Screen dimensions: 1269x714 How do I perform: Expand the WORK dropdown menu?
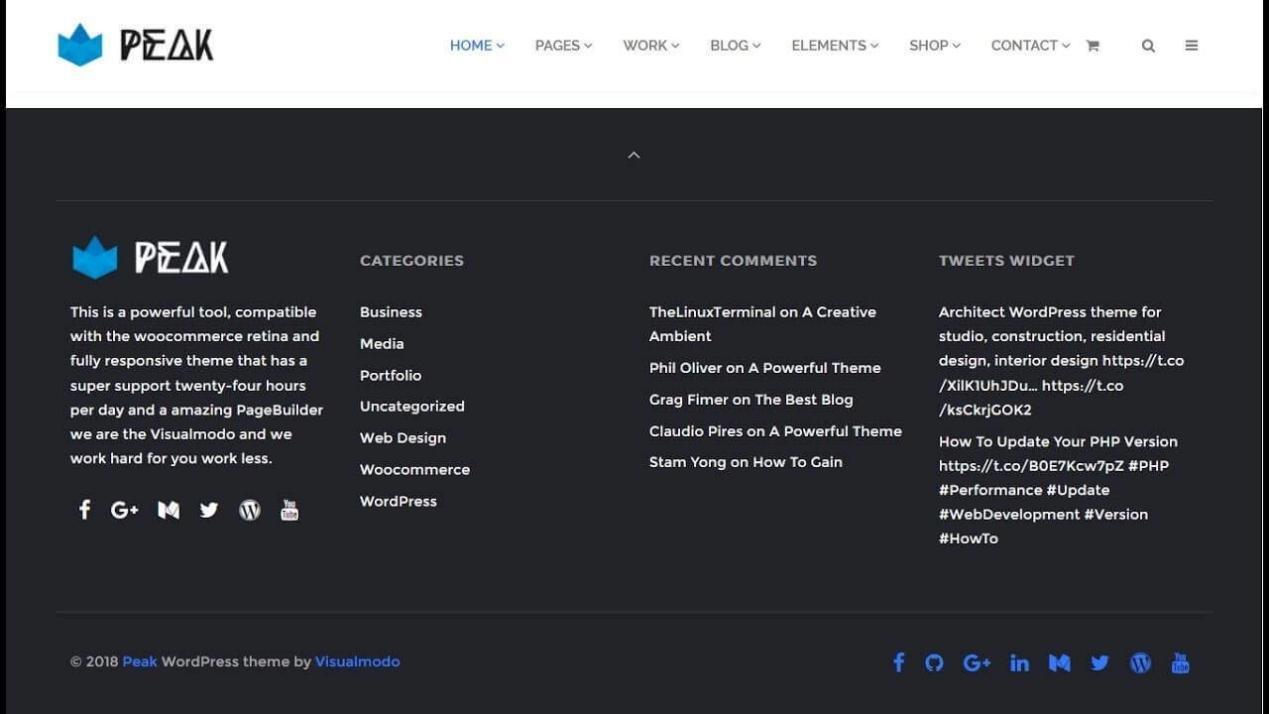coord(651,46)
